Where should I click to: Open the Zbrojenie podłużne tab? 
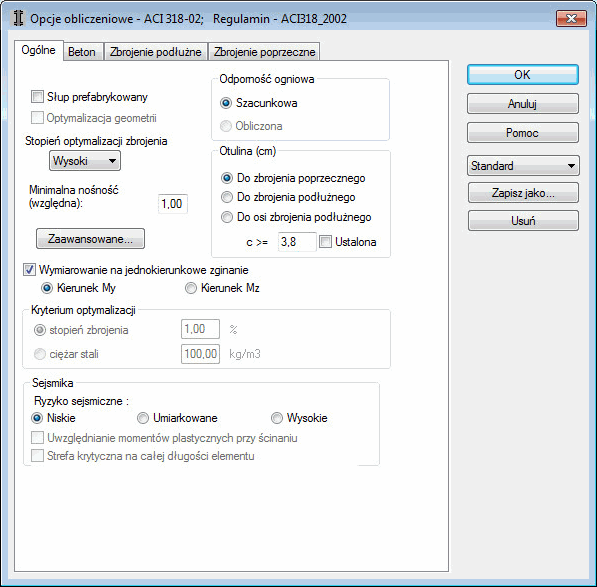(x=155, y=52)
